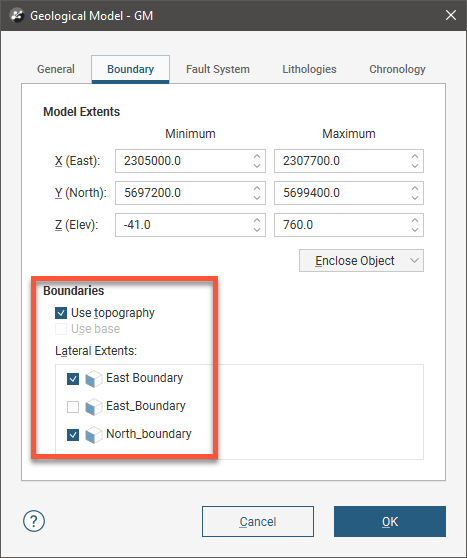Image resolution: width=467 pixels, height=558 pixels.
Task: Decrease Z Elev maximum with down arrow
Action: pos(415,230)
